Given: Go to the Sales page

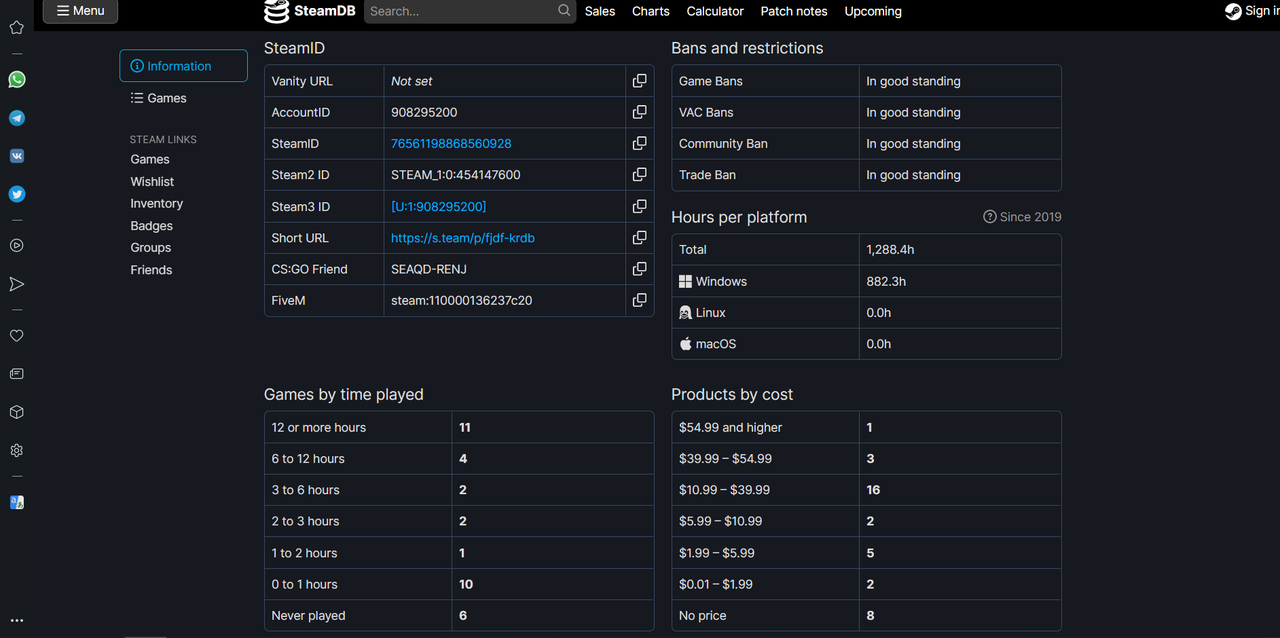Looking at the screenshot, I should click(x=600, y=11).
